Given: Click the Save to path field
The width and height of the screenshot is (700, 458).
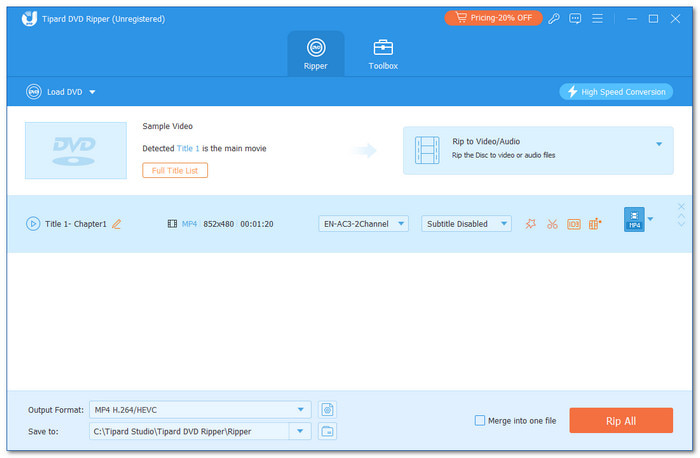Looking at the screenshot, I should tap(189, 431).
